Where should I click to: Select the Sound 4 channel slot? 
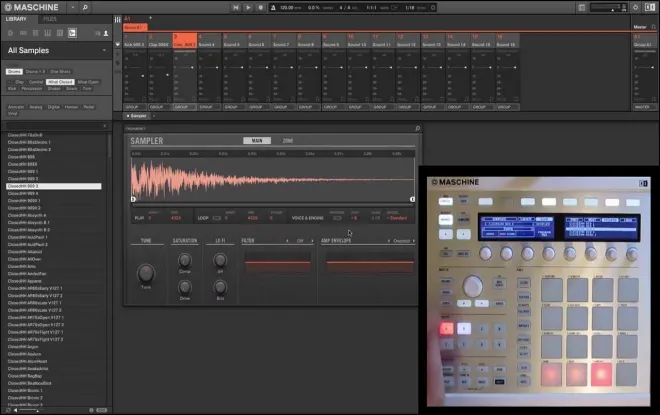(x=209, y=41)
